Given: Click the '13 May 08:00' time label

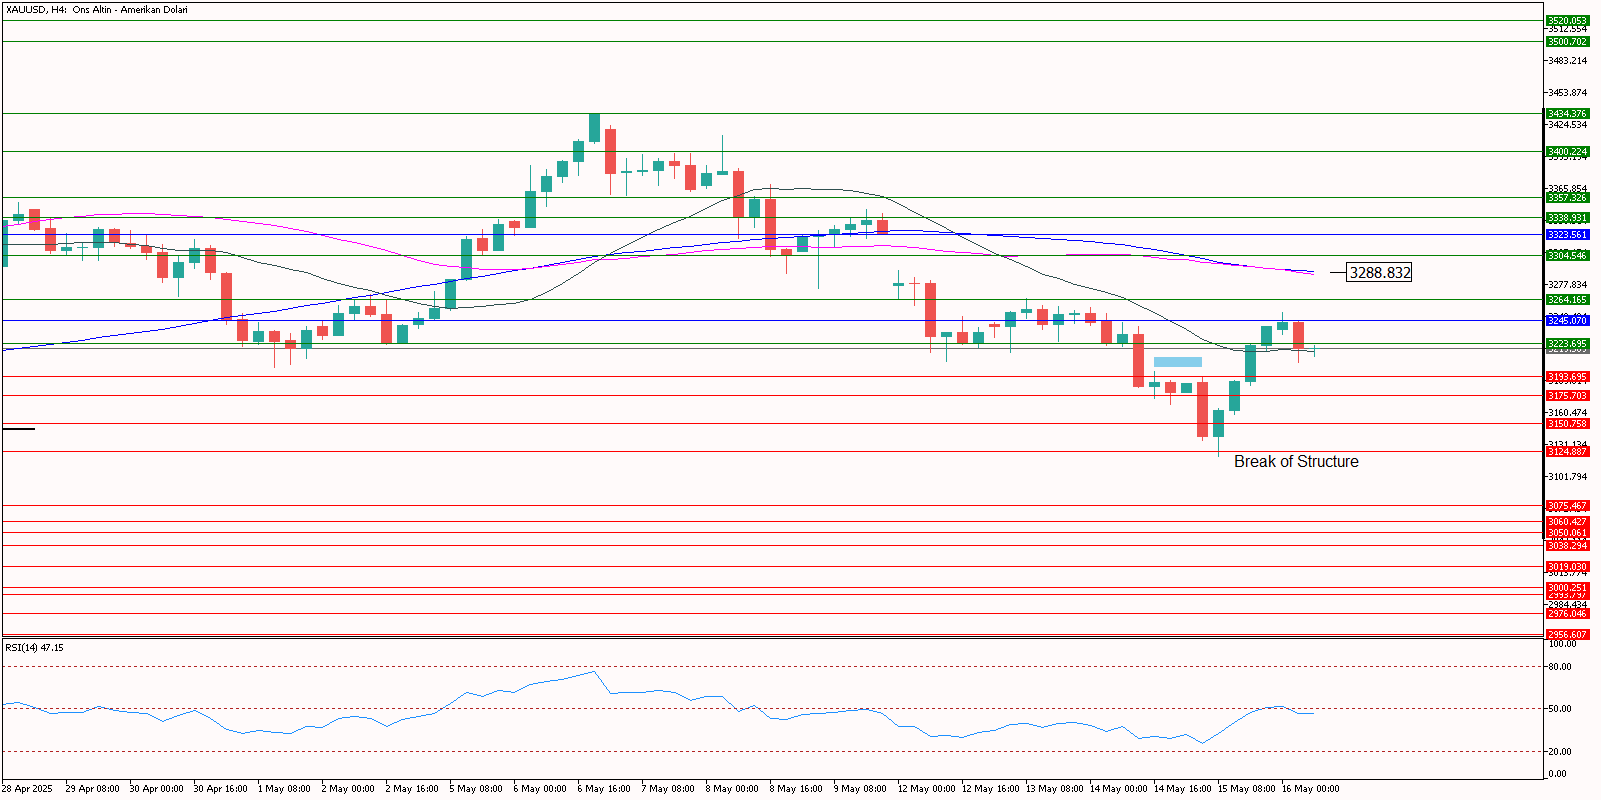Looking at the screenshot, I should tap(1054, 788).
